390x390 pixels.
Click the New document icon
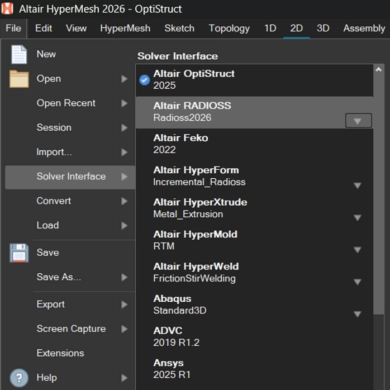19,54
